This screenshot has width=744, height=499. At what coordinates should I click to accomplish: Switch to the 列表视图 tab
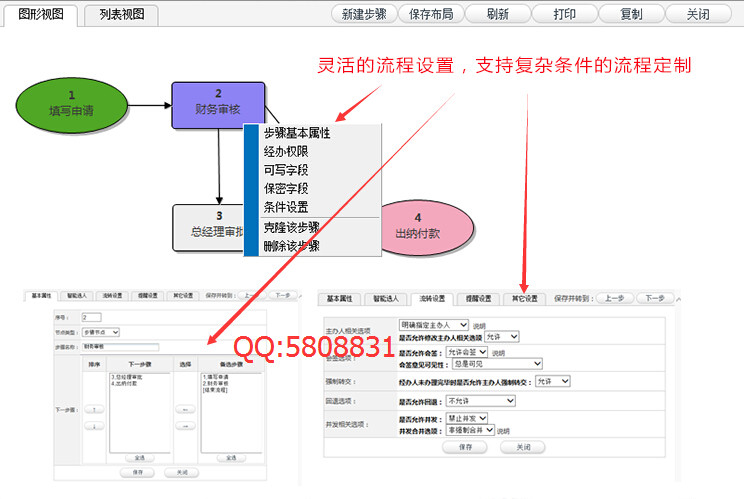[121, 15]
